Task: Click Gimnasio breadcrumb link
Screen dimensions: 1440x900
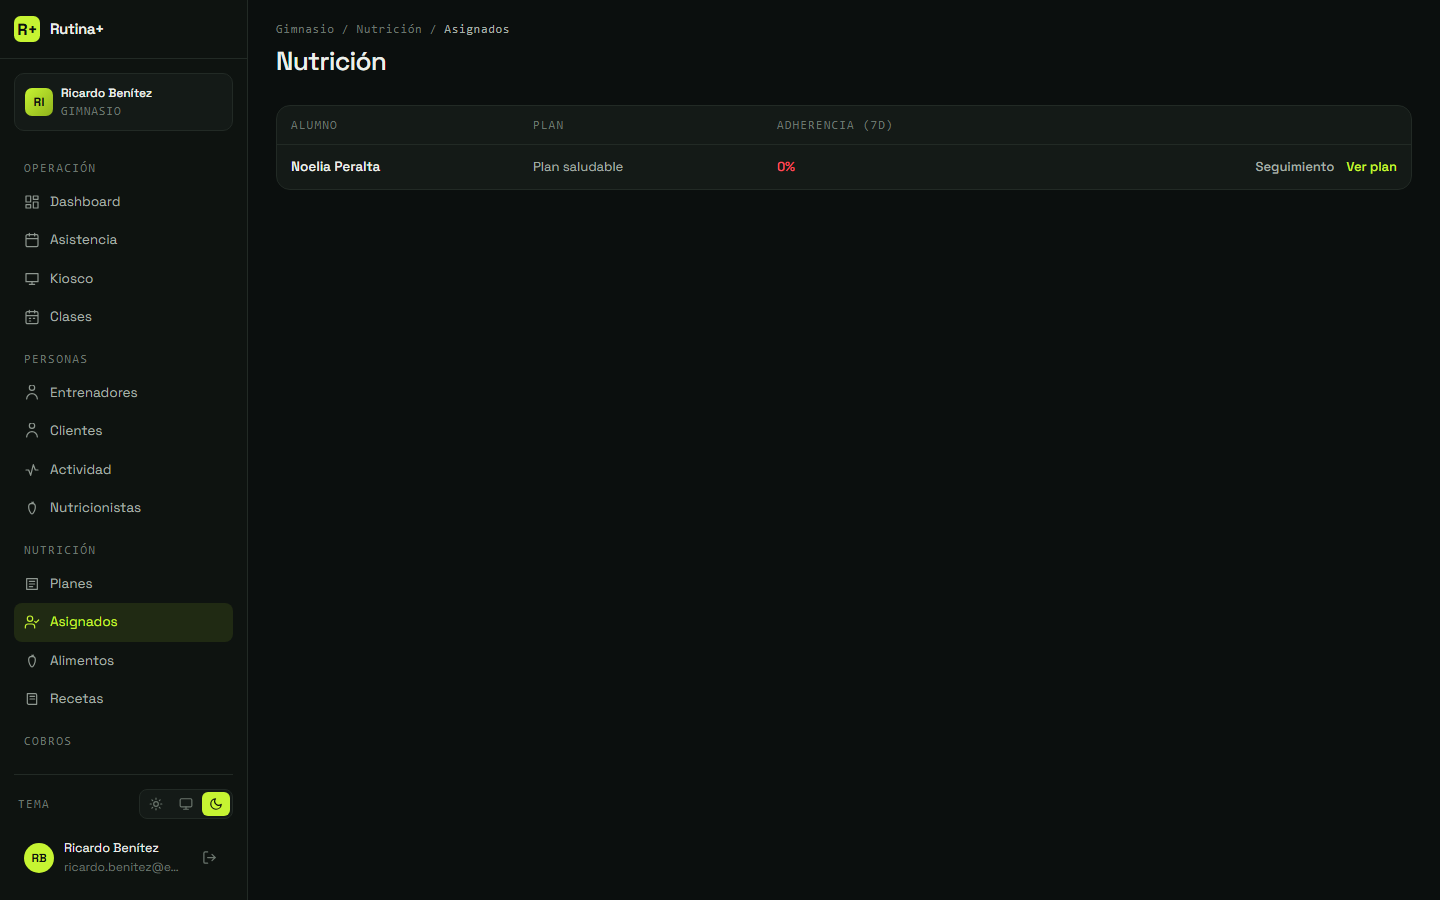Action: (x=305, y=29)
